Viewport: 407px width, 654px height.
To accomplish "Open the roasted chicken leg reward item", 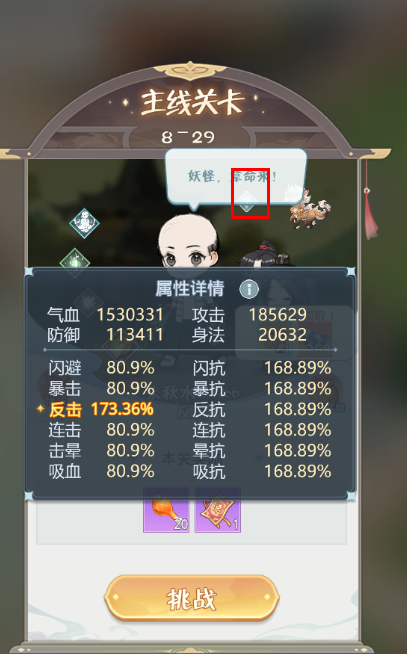I will pyautogui.click(x=166, y=510).
